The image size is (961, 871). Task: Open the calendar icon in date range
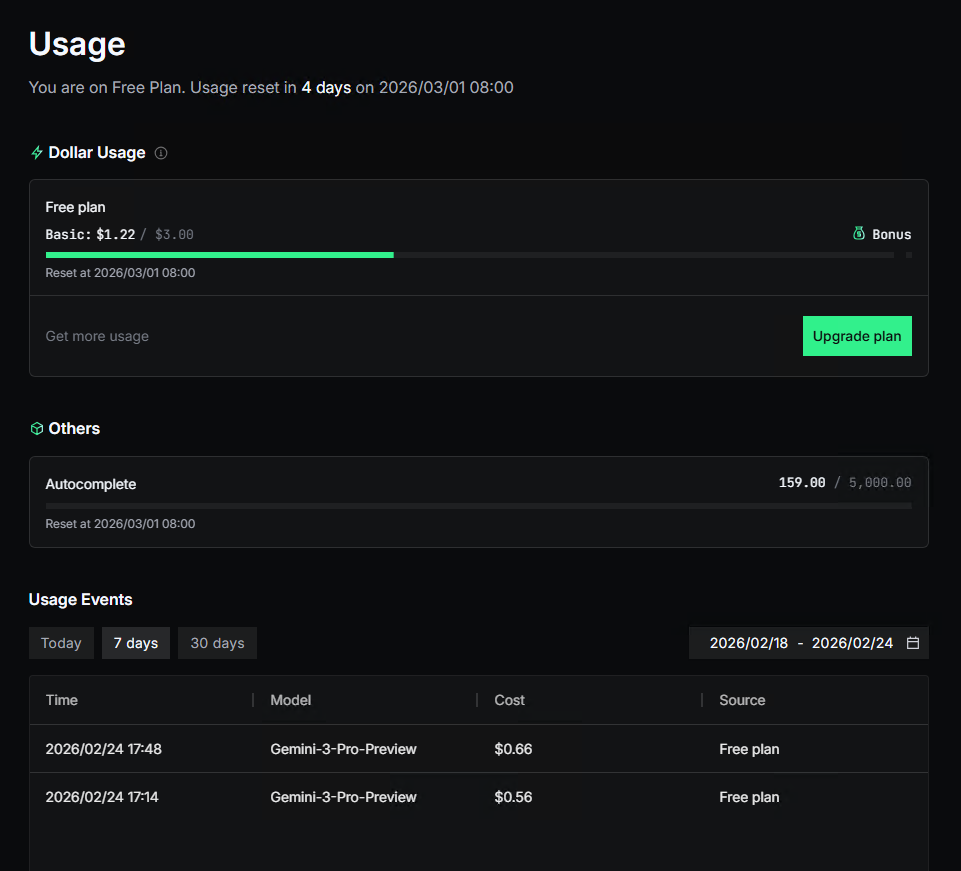(912, 643)
